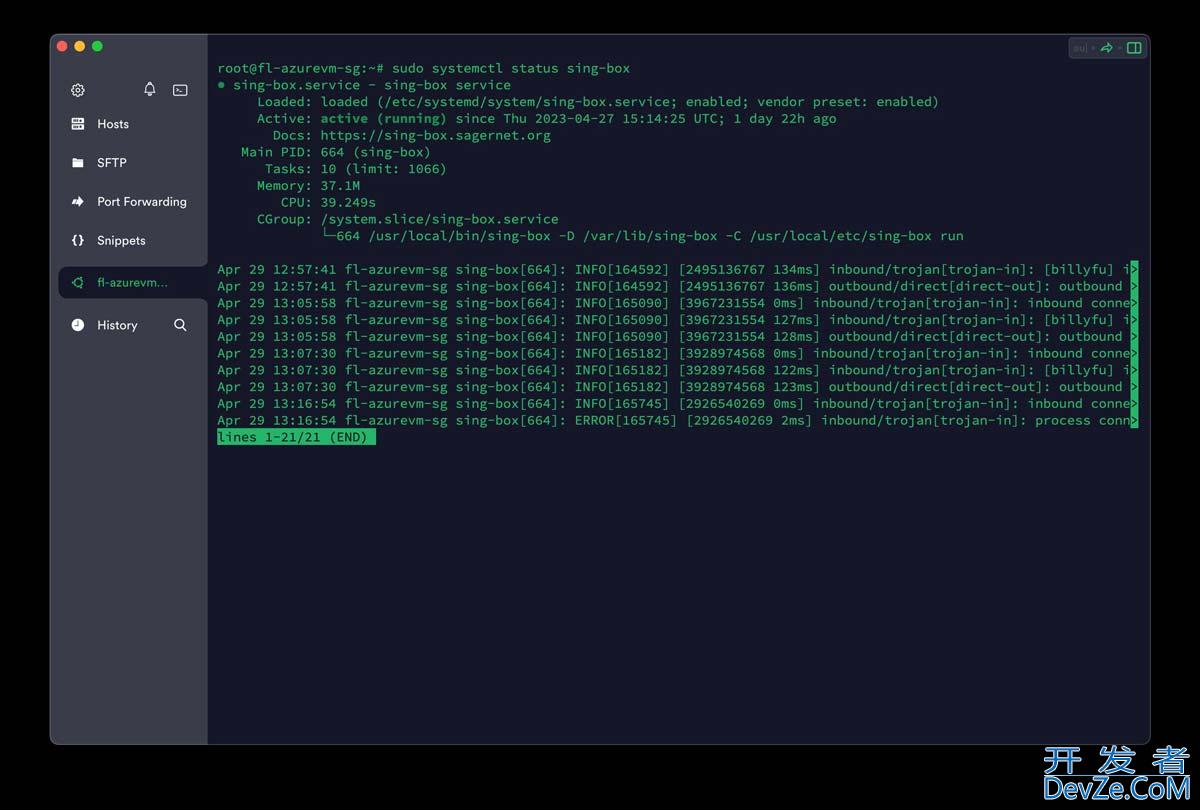Click the docs URL https://sing-box.sagernet.org
Screen dimensions: 1200x810
(435, 135)
